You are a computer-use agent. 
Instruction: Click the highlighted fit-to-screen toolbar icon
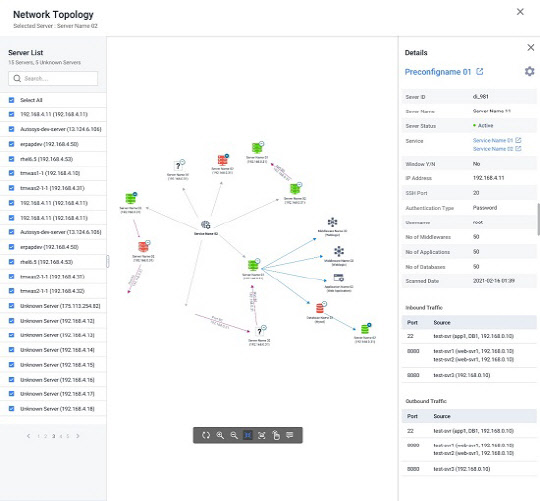(248, 435)
